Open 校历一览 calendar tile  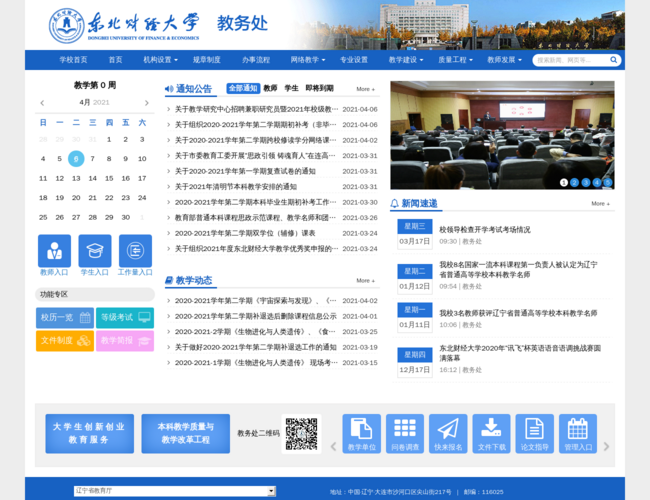coord(65,318)
